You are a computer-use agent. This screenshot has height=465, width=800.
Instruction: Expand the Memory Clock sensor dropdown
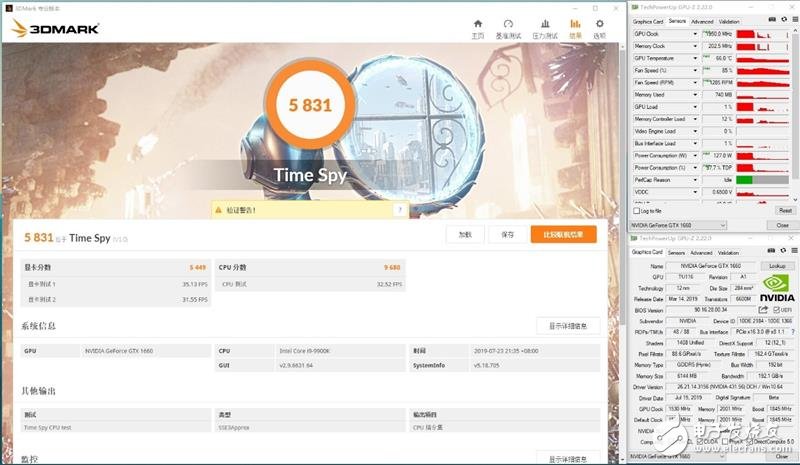[x=694, y=46]
